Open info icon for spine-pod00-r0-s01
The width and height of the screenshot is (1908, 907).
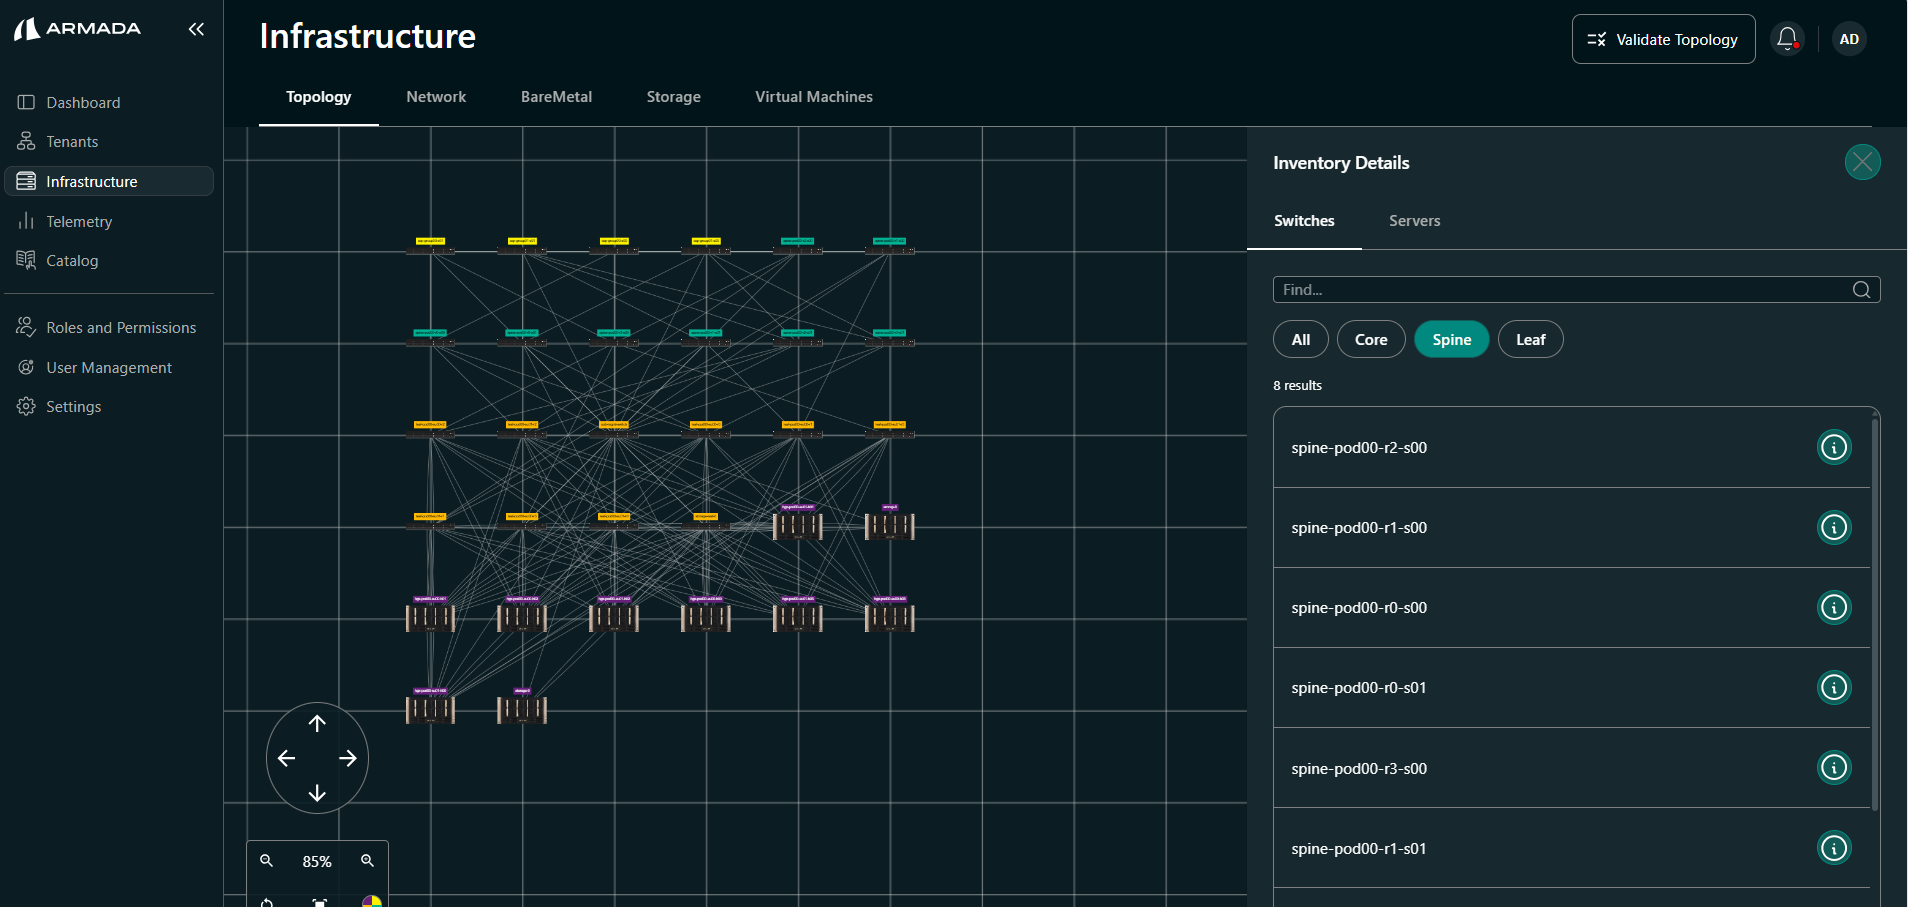click(x=1833, y=687)
